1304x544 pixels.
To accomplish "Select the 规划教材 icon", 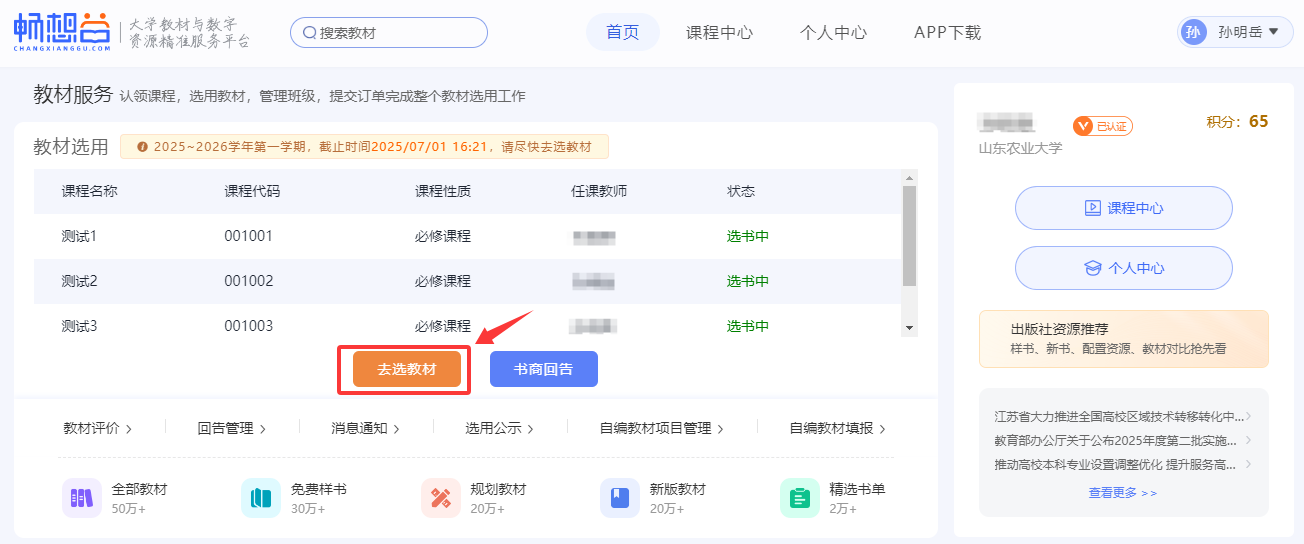I will (441, 498).
